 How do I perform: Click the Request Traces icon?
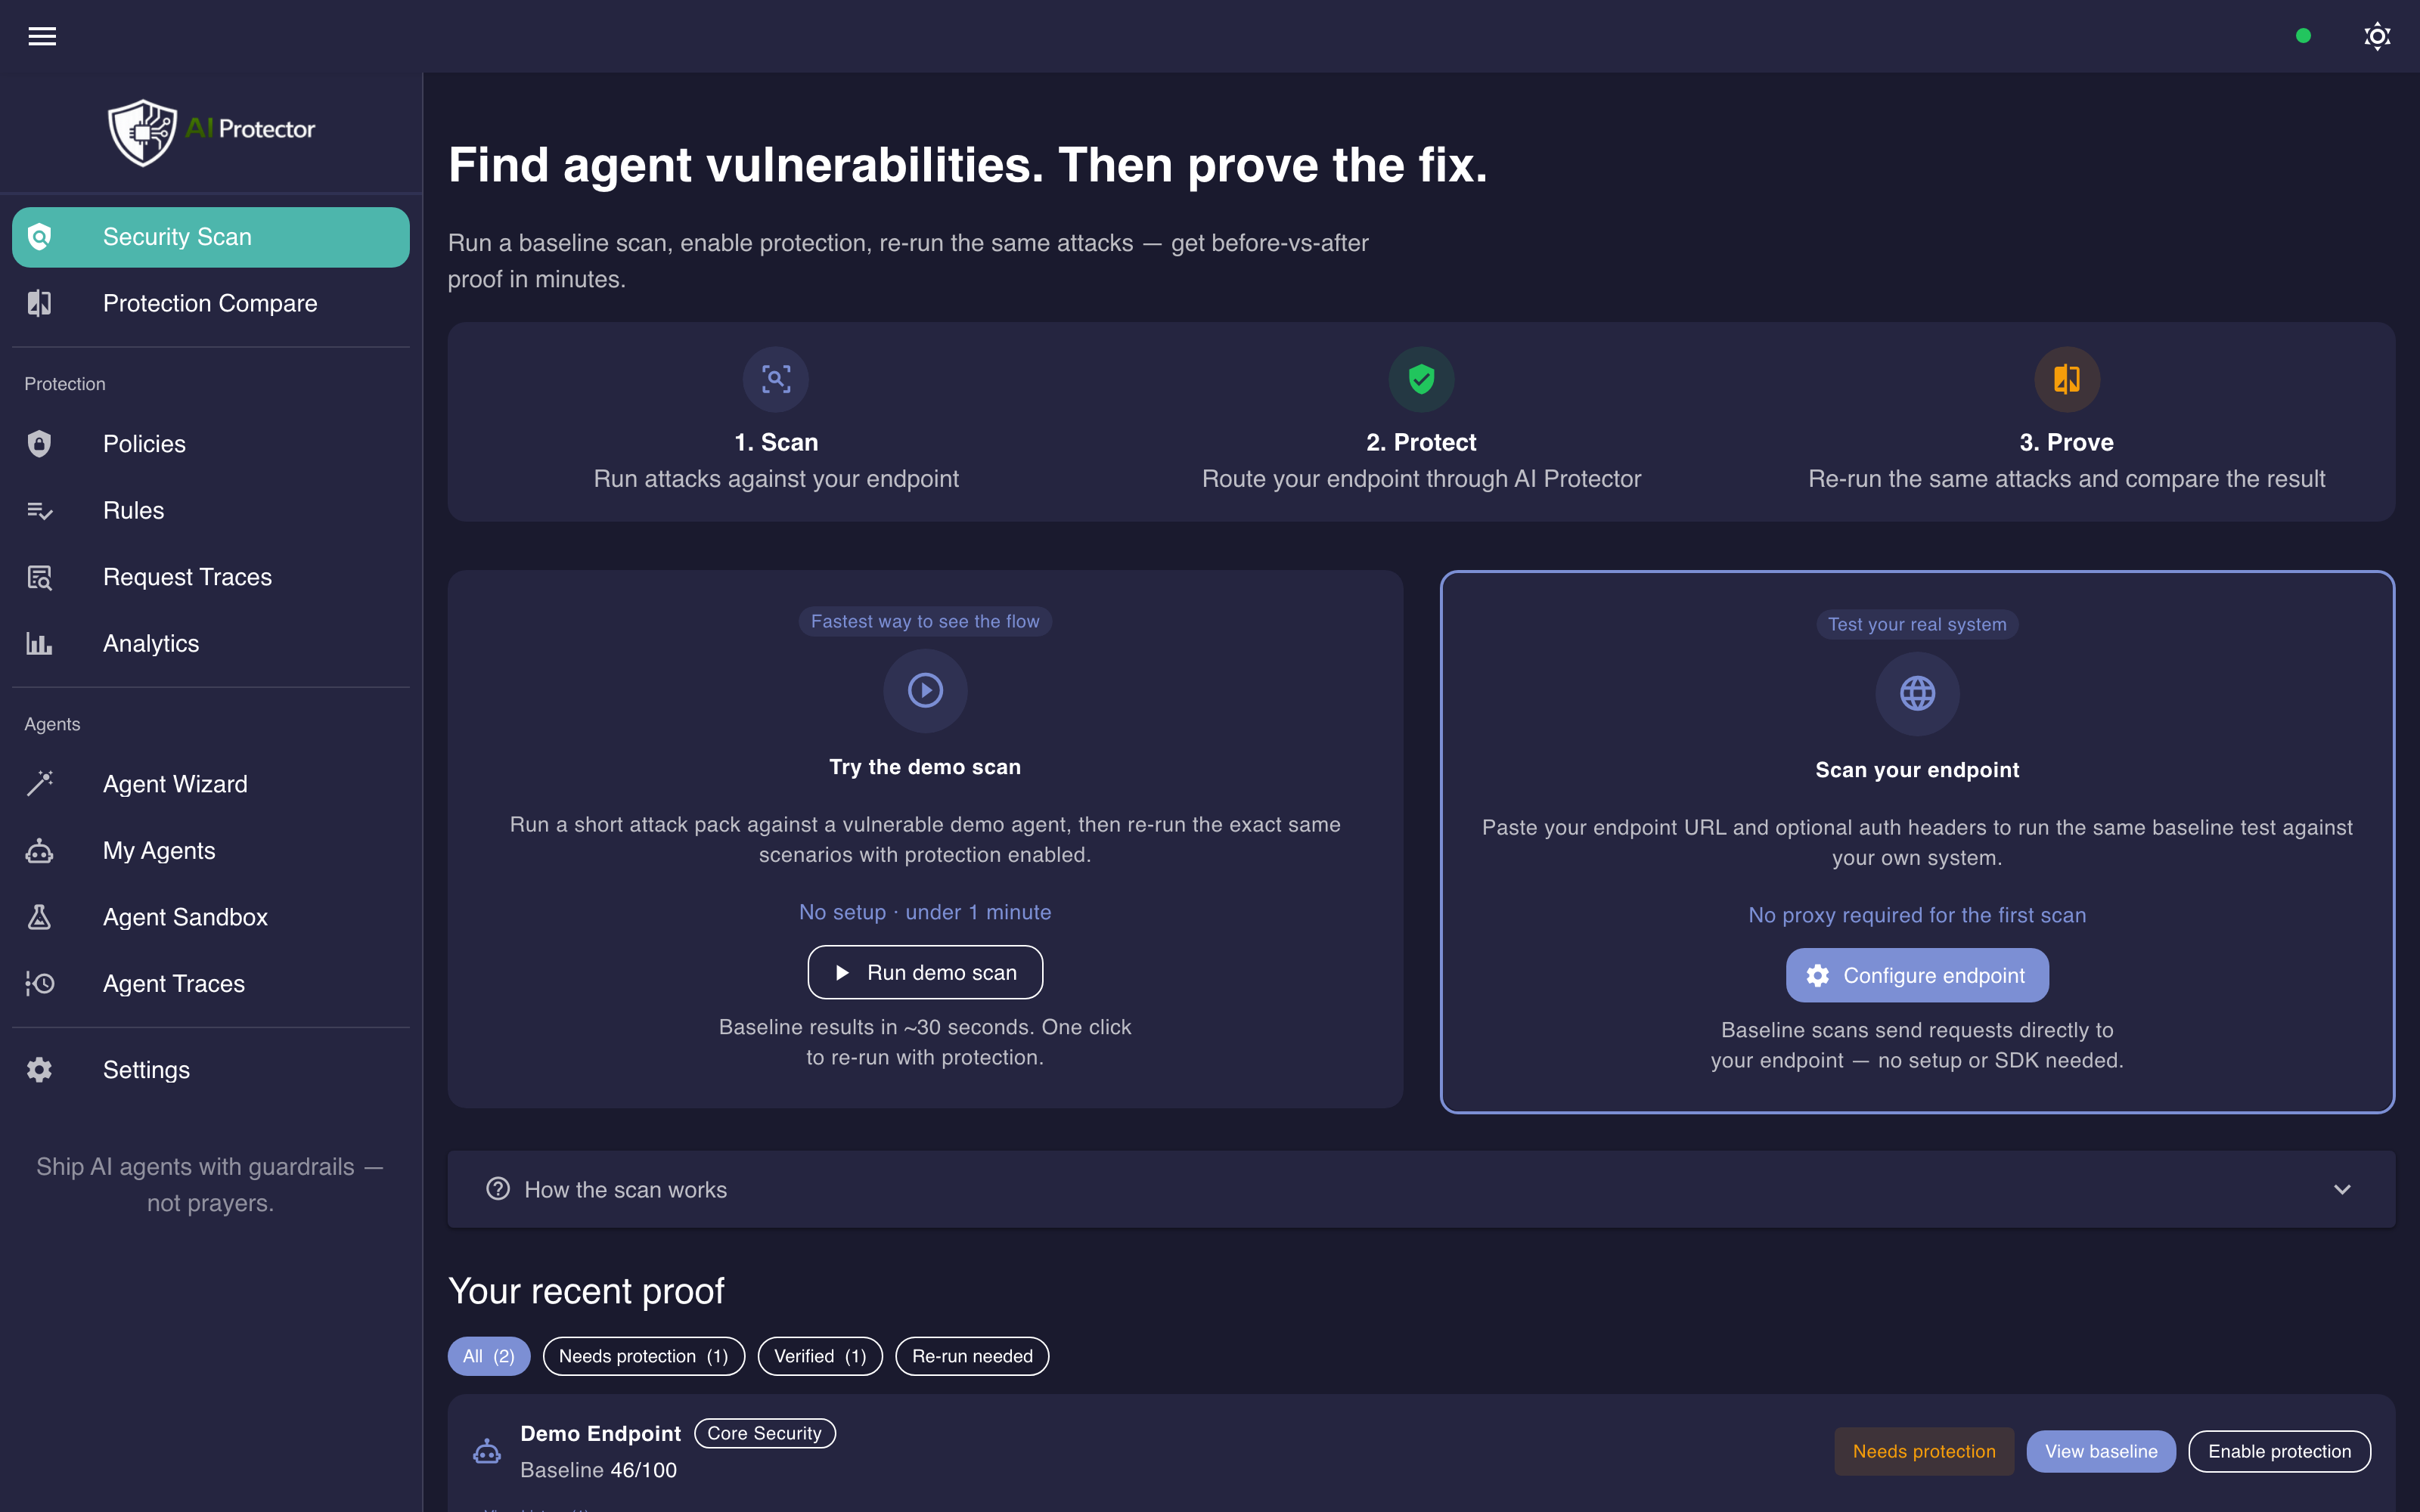(x=39, y=577)
